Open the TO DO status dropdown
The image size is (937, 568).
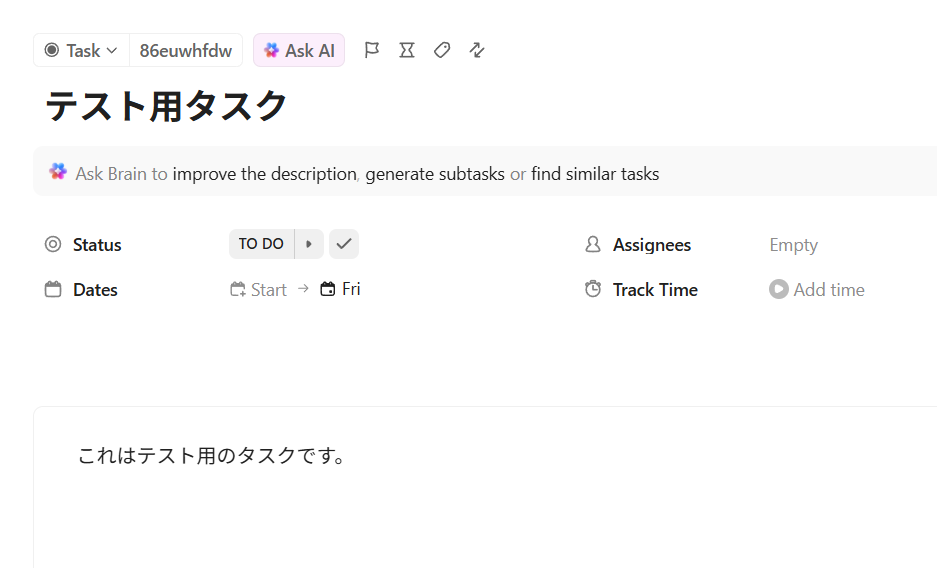[261, 244]
